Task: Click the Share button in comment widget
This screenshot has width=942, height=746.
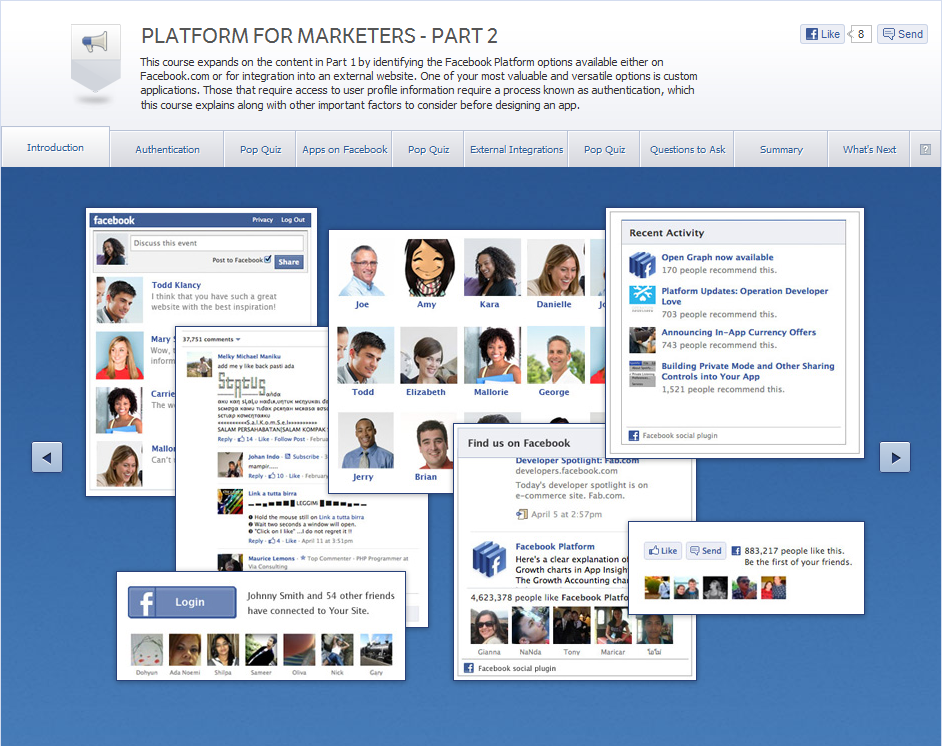Action: (x=288, y=262)
